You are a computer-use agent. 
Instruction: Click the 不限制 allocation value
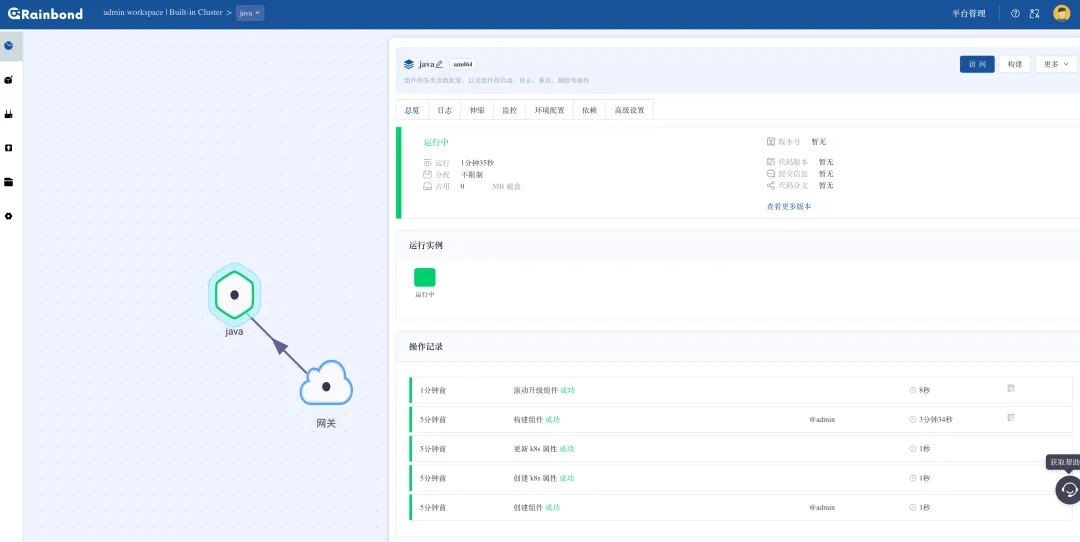(472, 175)
